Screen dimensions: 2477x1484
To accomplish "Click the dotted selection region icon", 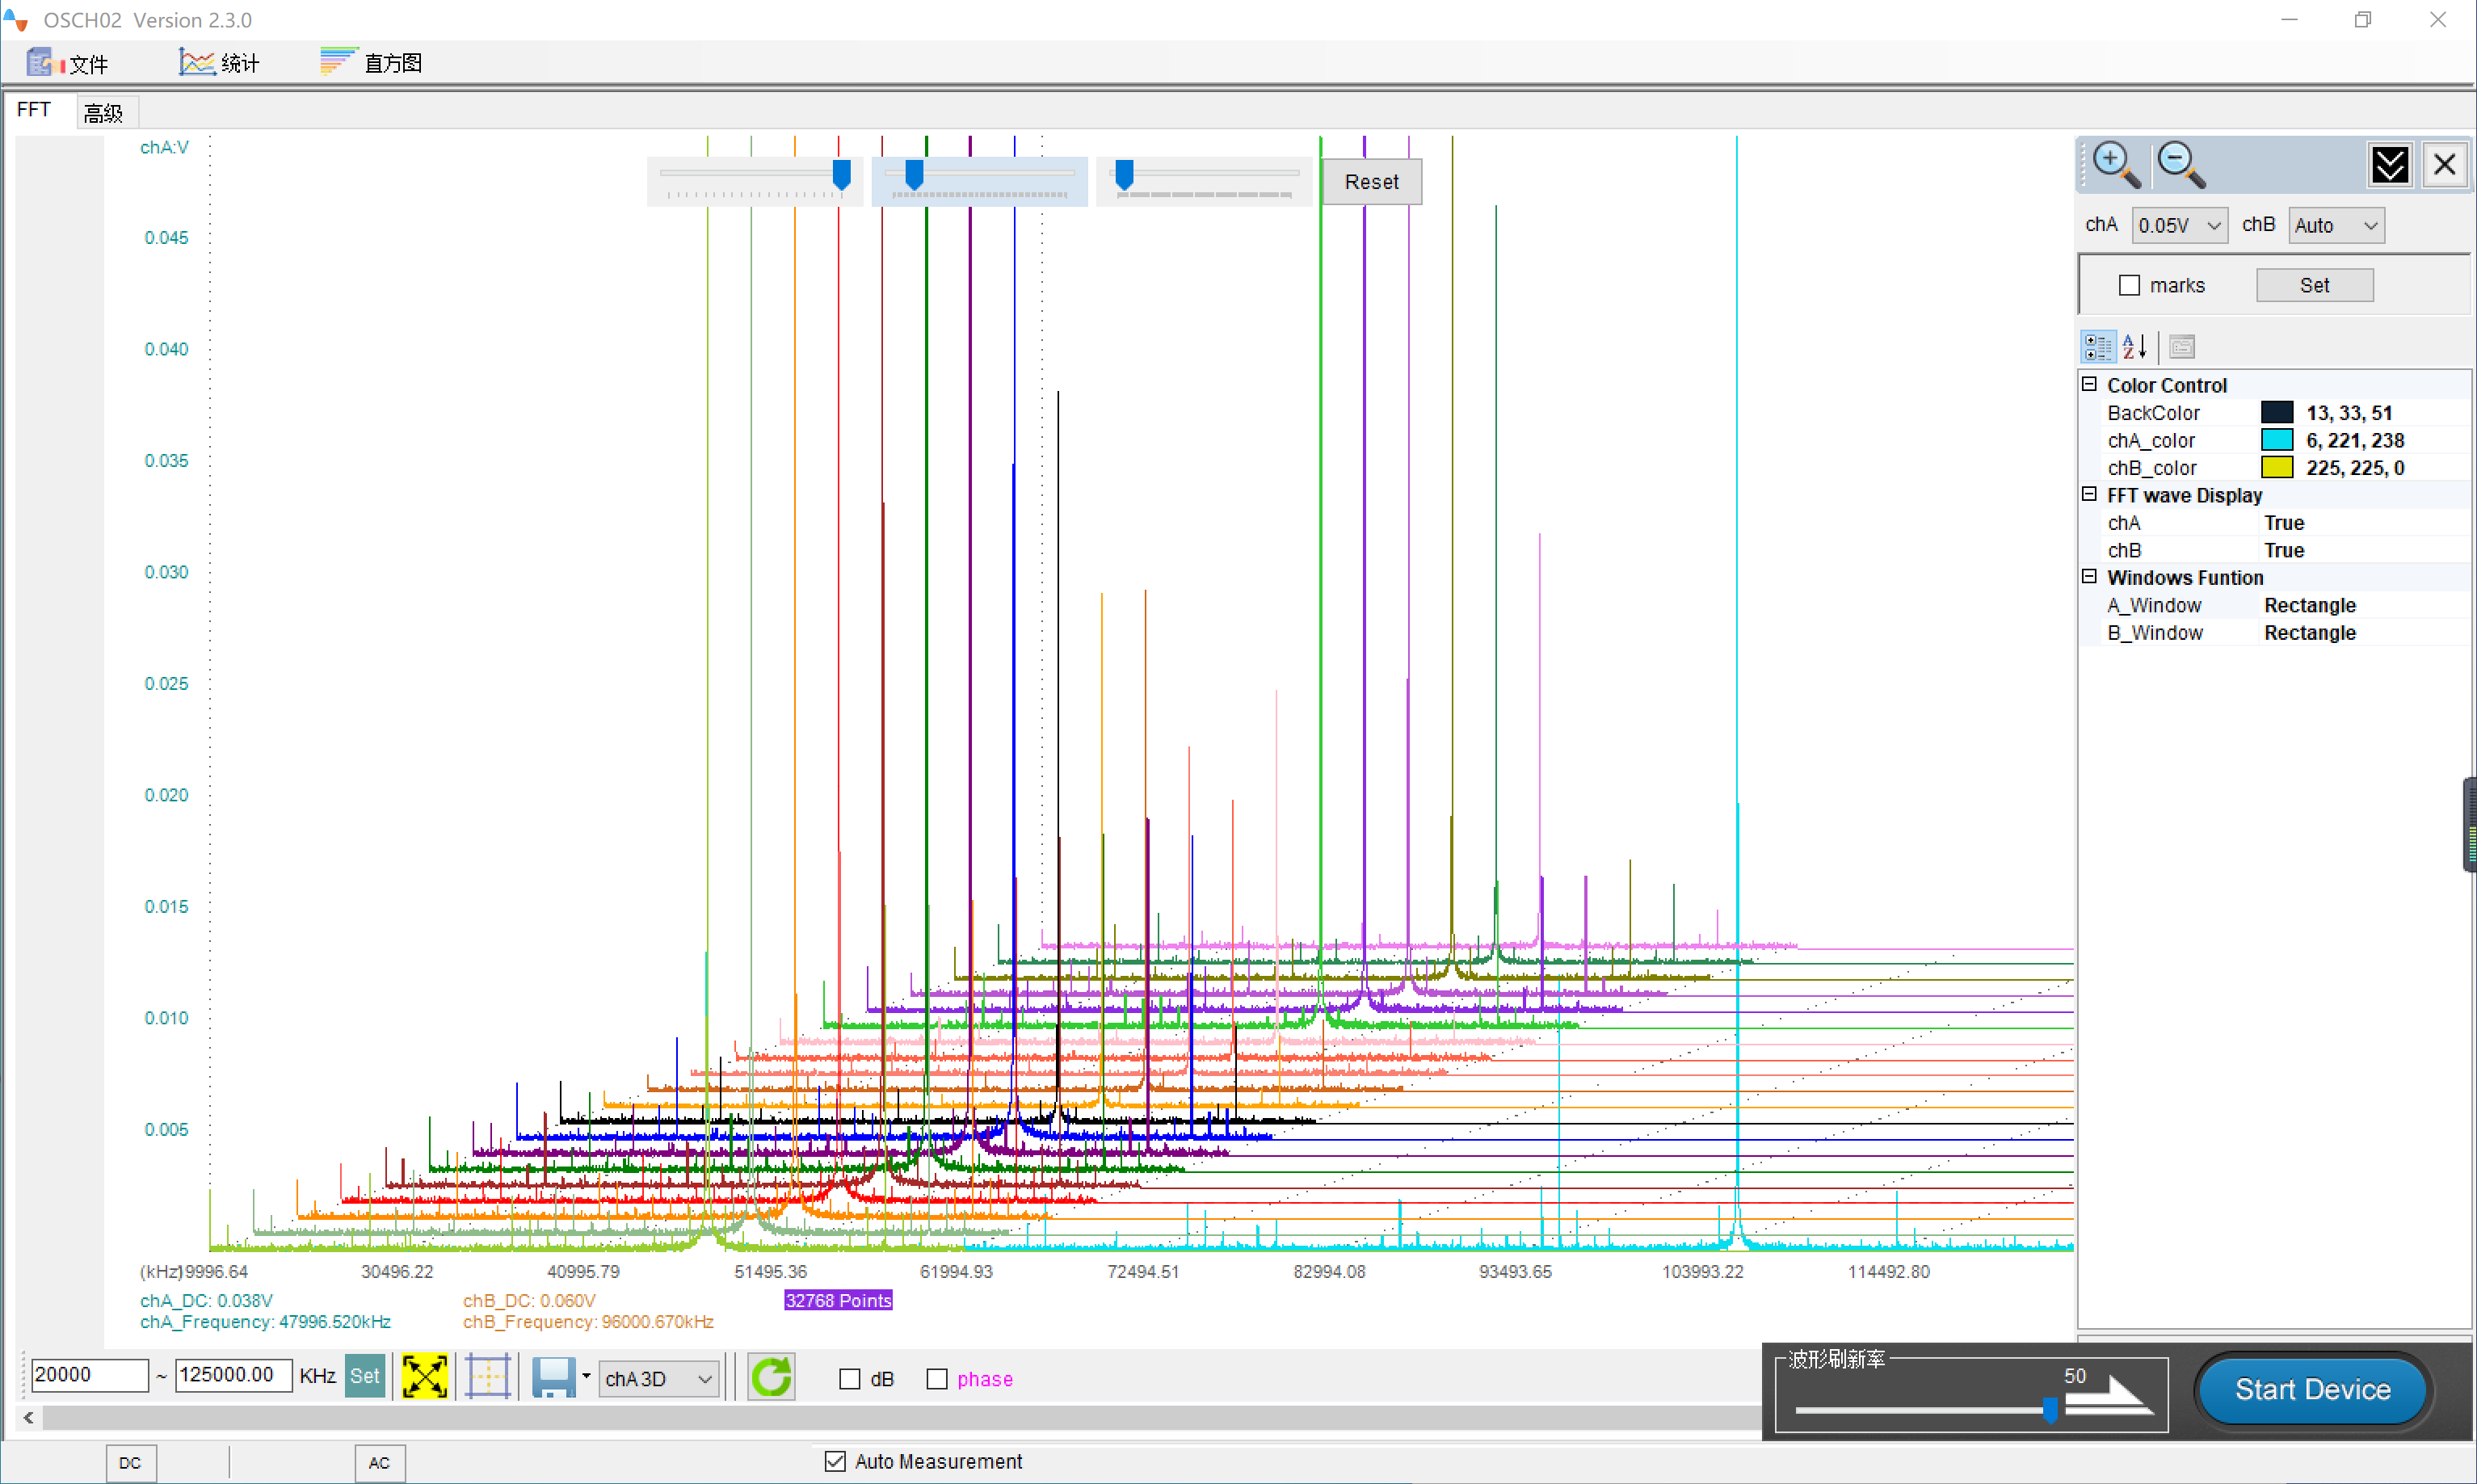I will (x=488, y=1377).
